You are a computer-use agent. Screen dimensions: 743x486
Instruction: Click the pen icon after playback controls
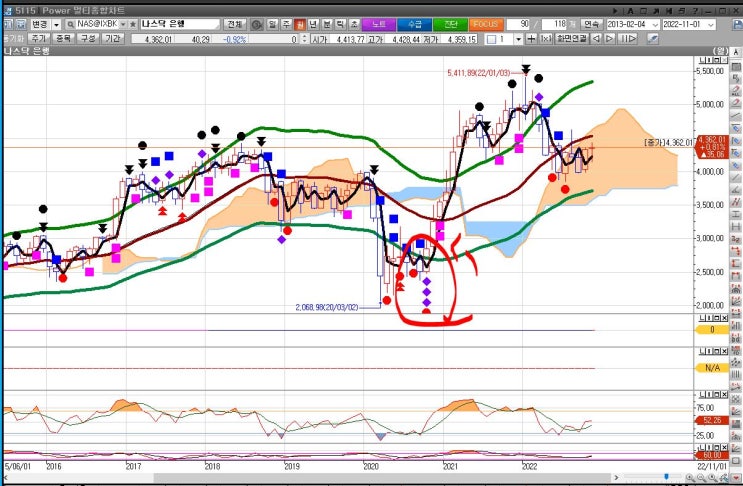coord(653,39)
